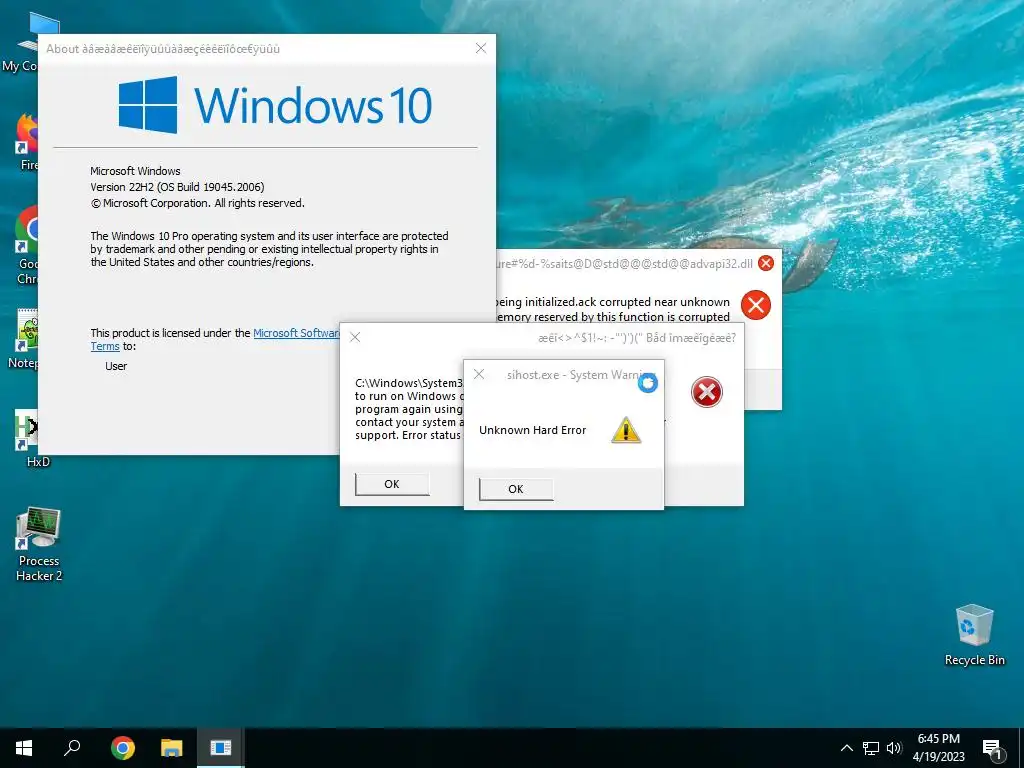Screen dimensions: 1024x768
Task: Open the notification center icon
Action: [993, 749]
